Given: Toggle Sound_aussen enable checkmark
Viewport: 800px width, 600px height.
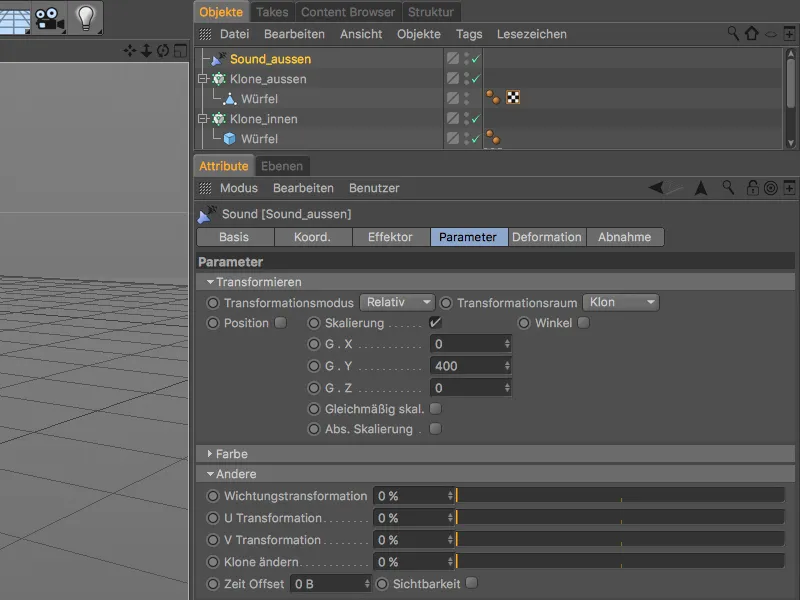Looking at the screenshot, I should click(x=476, y=59).
